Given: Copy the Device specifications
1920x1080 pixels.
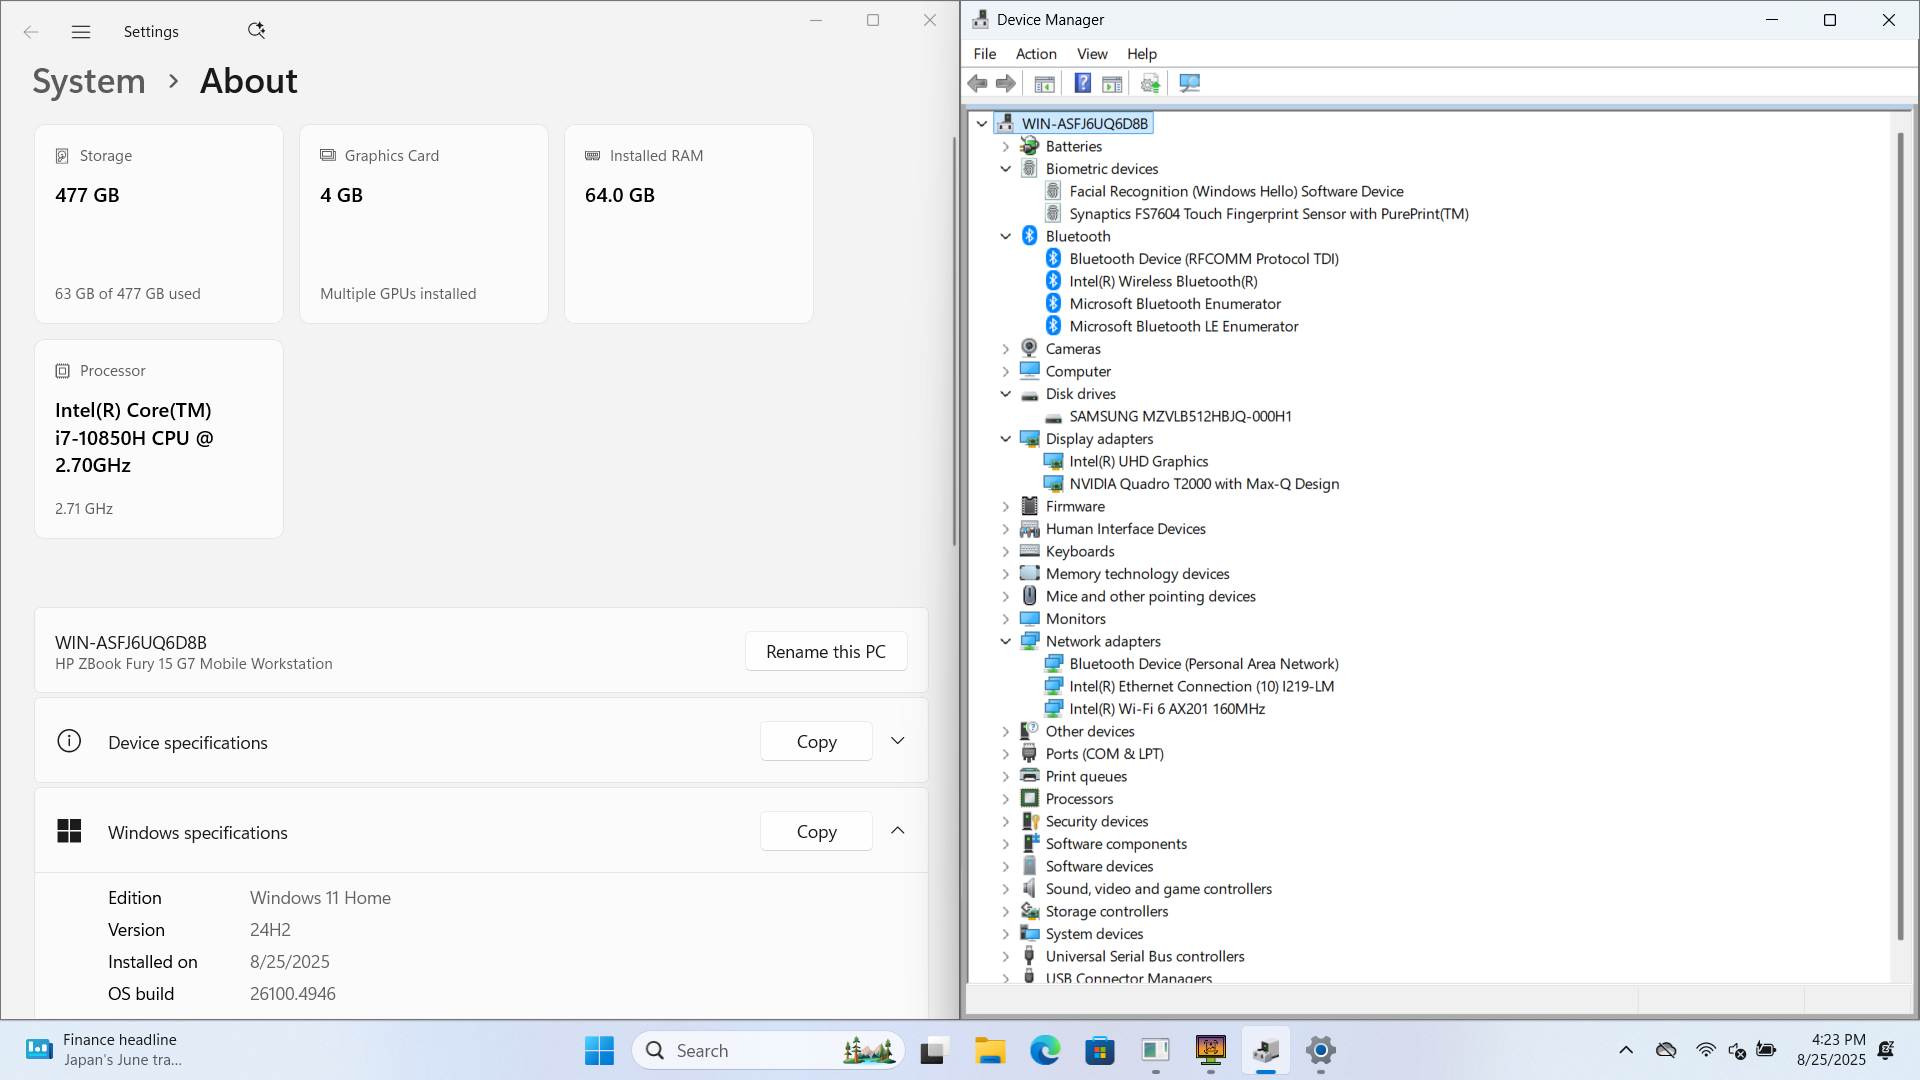Looking at the screenshot, I should tap(816, 742).
